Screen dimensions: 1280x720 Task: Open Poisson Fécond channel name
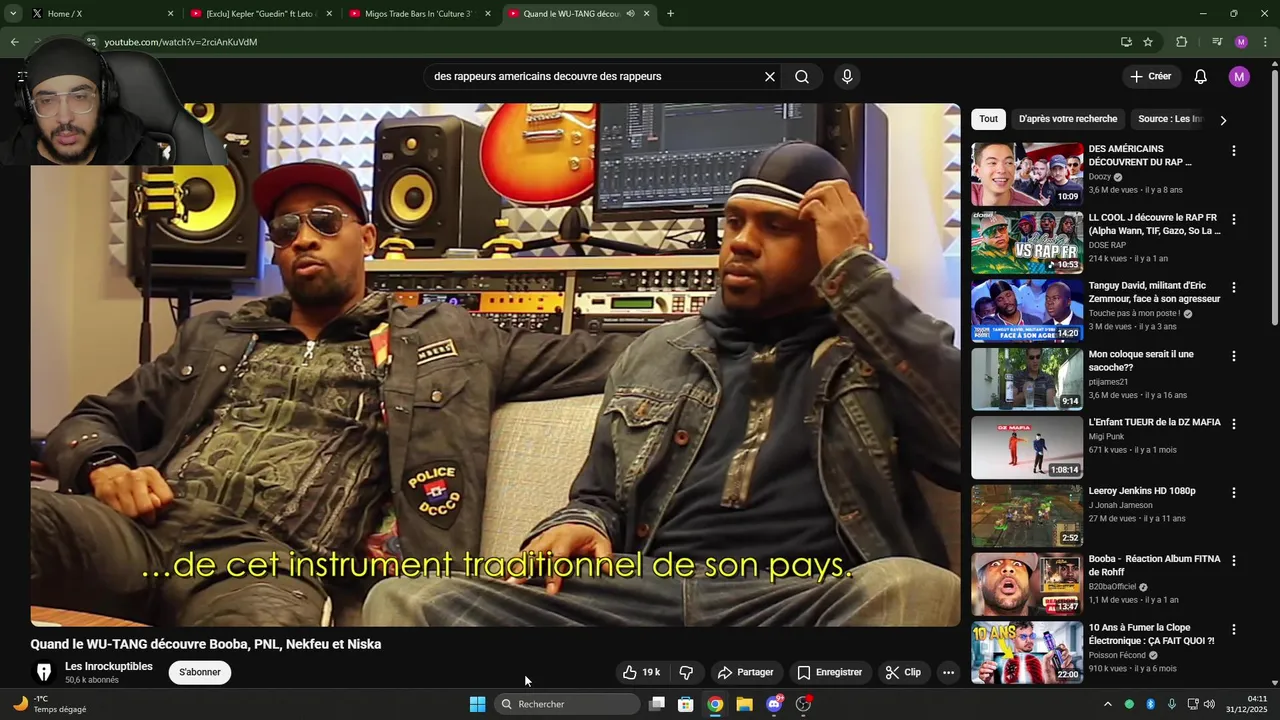pos(1117,656)
